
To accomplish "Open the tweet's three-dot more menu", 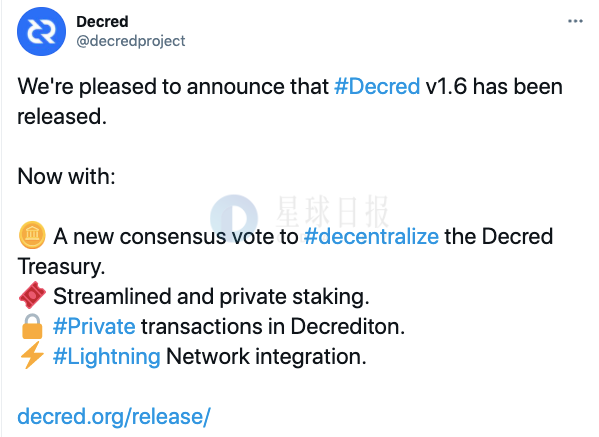I will (x=575, y=21).
